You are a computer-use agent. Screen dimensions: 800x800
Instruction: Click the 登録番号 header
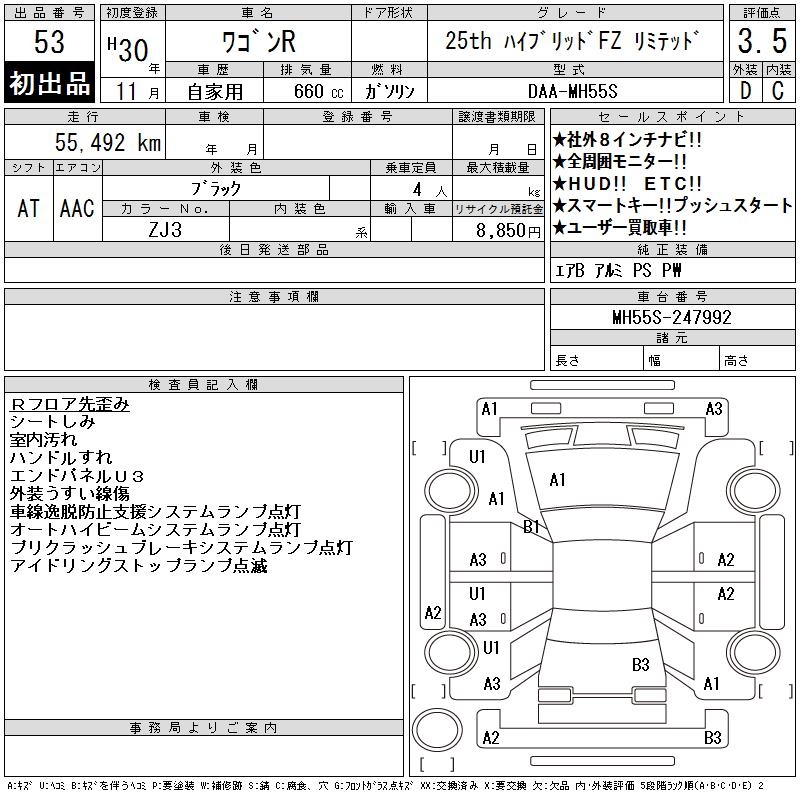point(358,116)
